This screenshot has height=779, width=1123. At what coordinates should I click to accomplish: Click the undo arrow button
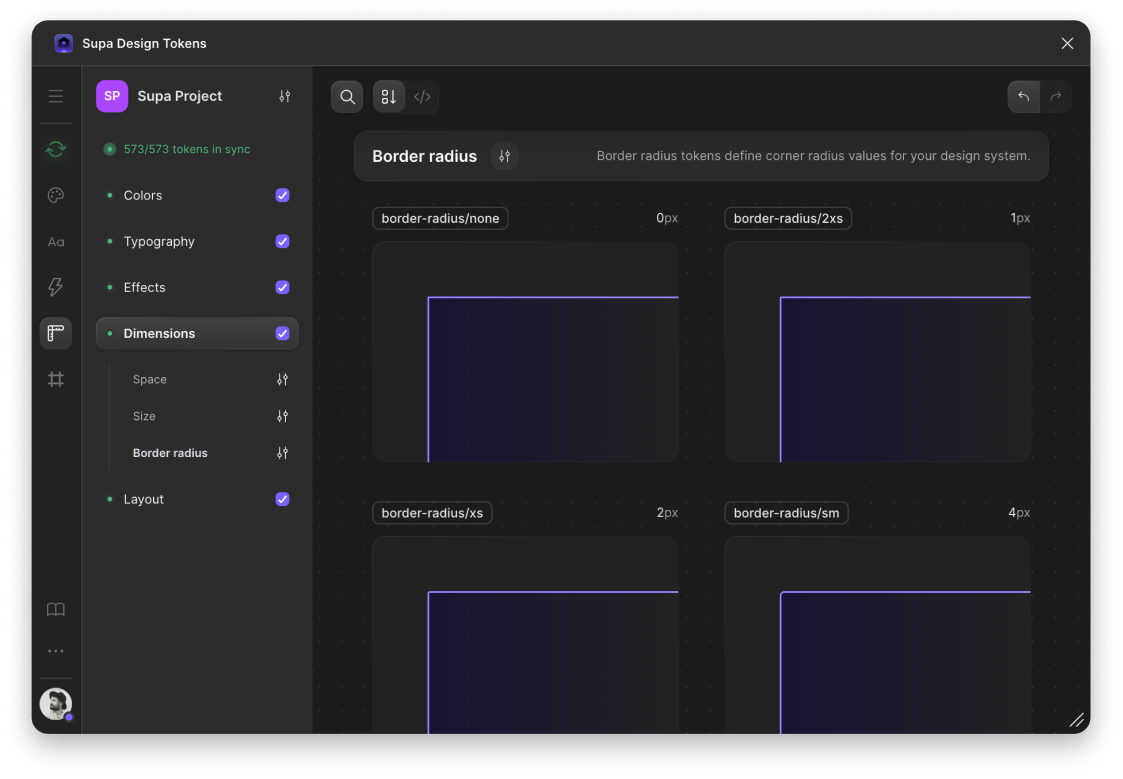[1023, 97]
